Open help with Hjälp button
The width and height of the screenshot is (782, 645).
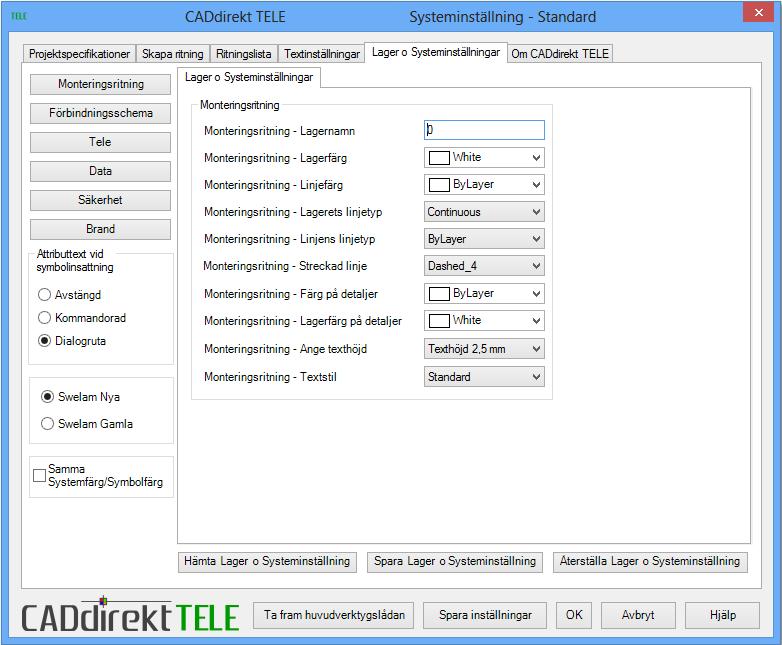[x=723, y=615]
